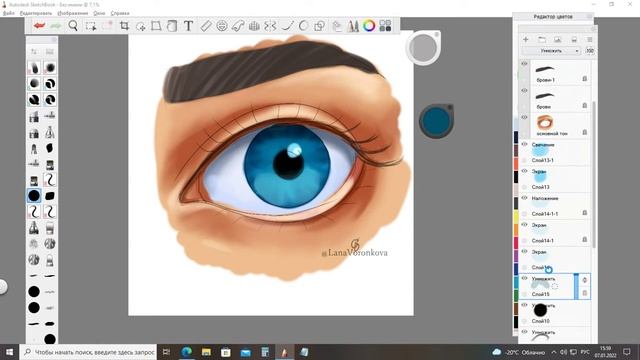Select the Quick Transform tool
Image resolution: width=640 pixels, height=360 pixels.
point(141,26)
